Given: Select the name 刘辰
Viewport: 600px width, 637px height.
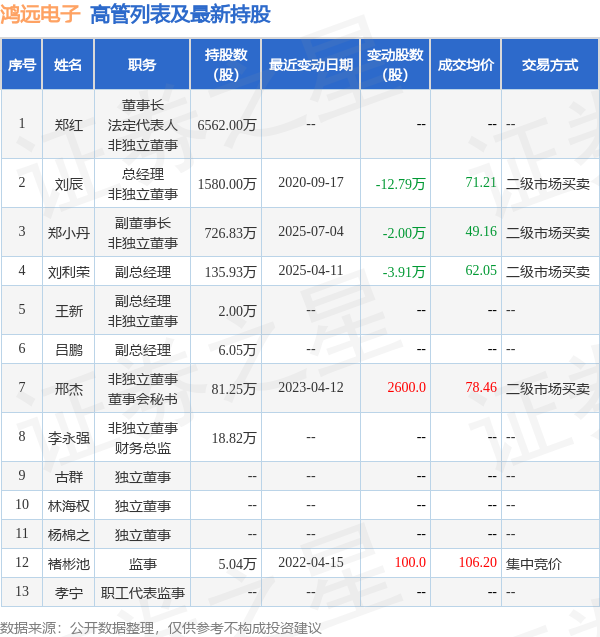Looking at the screenshot, I should click(x=69, y=184).
